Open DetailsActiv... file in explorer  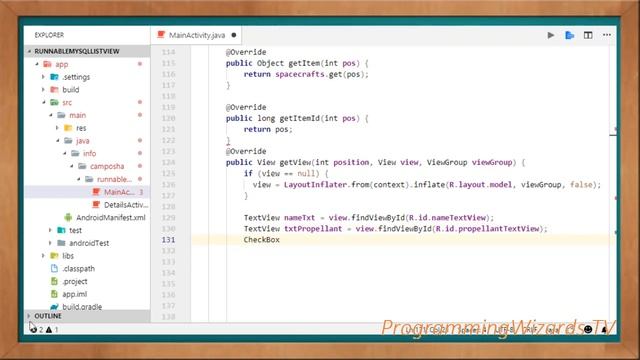(x=126, y=204)
